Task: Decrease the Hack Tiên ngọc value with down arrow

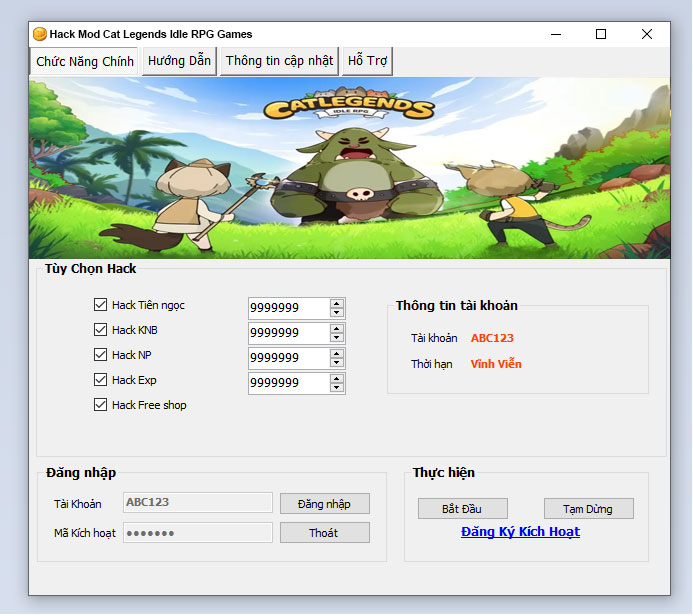Action: coord(337,312)
